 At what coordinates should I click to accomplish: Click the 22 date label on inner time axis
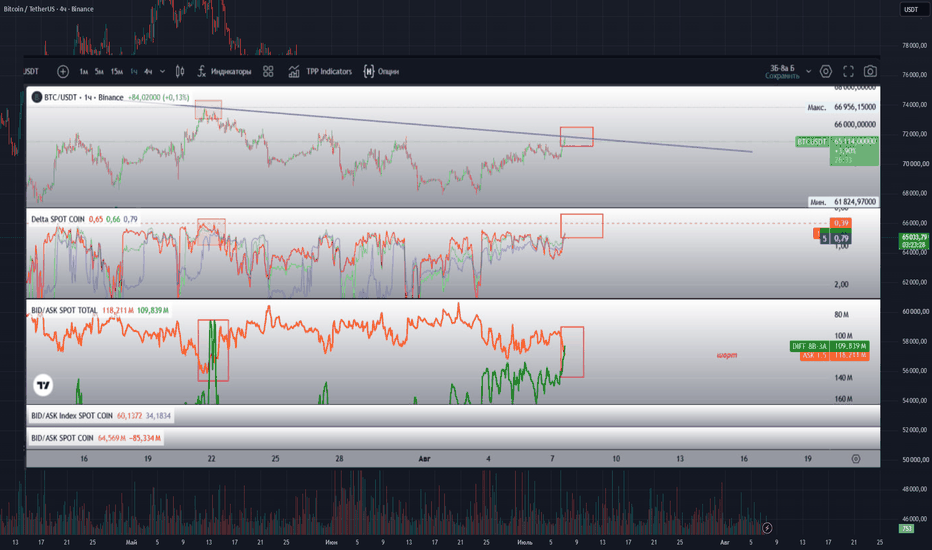(x=212, y=458)
